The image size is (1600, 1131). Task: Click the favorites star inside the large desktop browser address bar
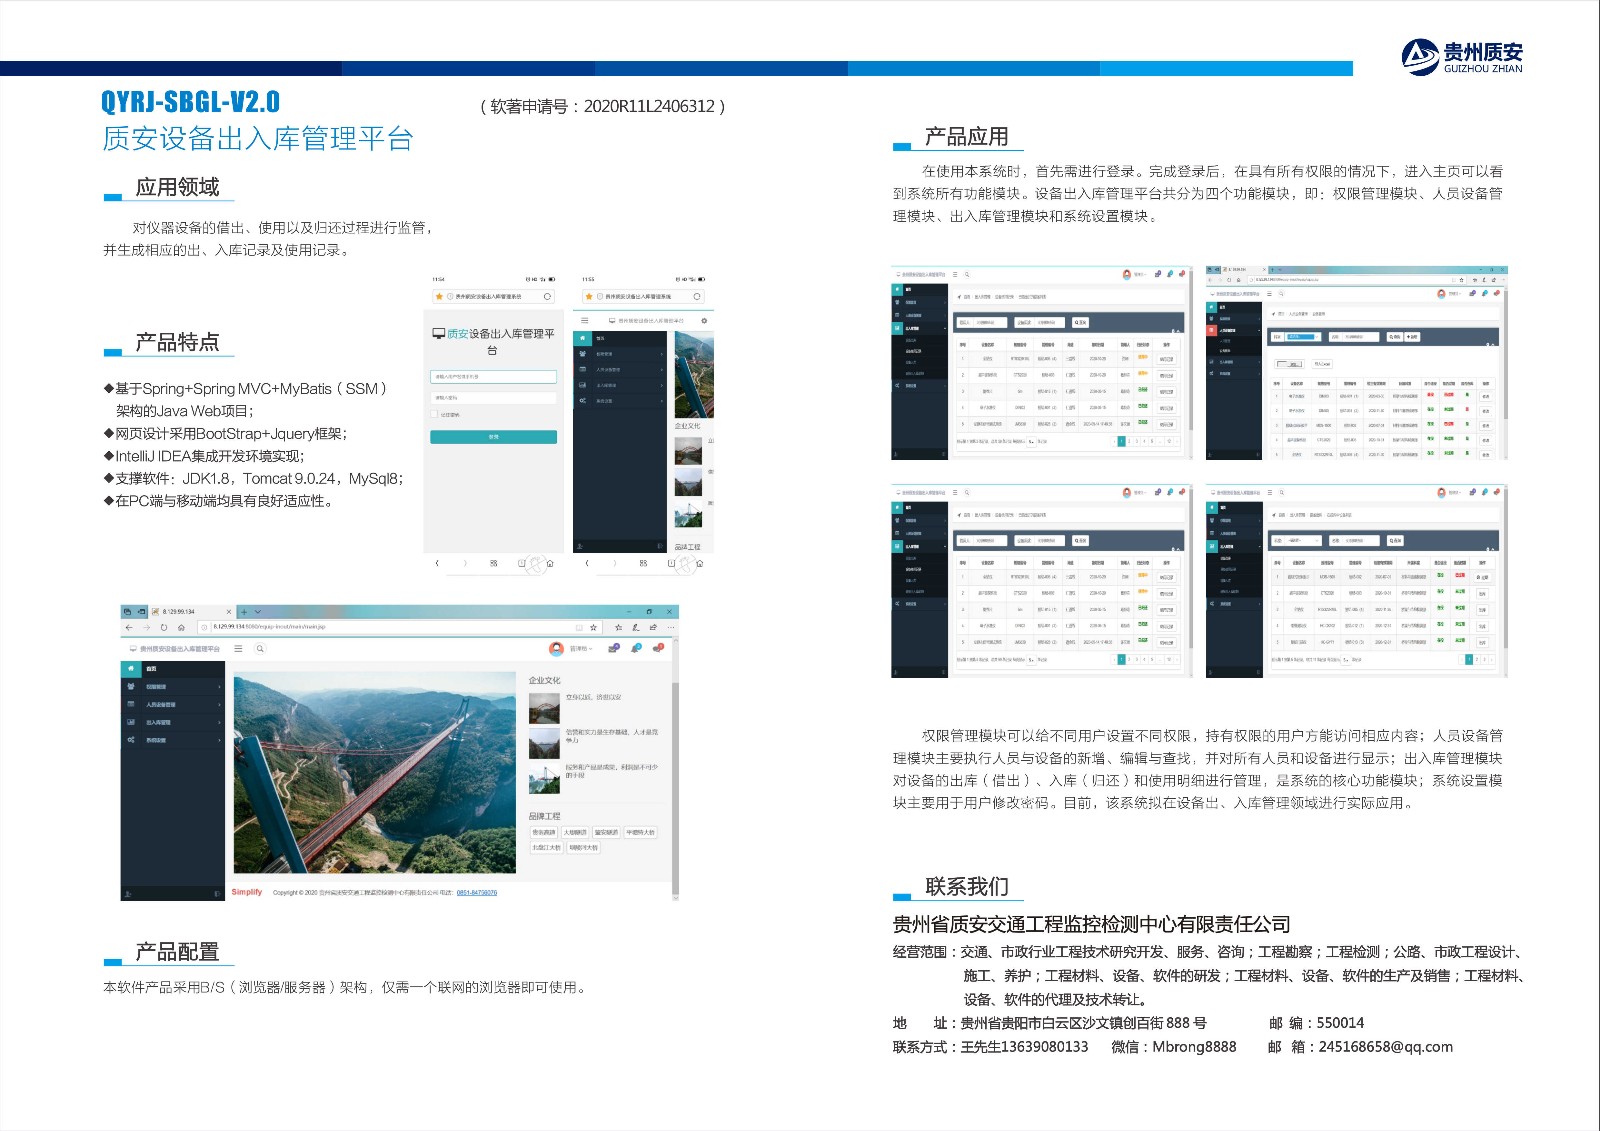pos(593,627)
